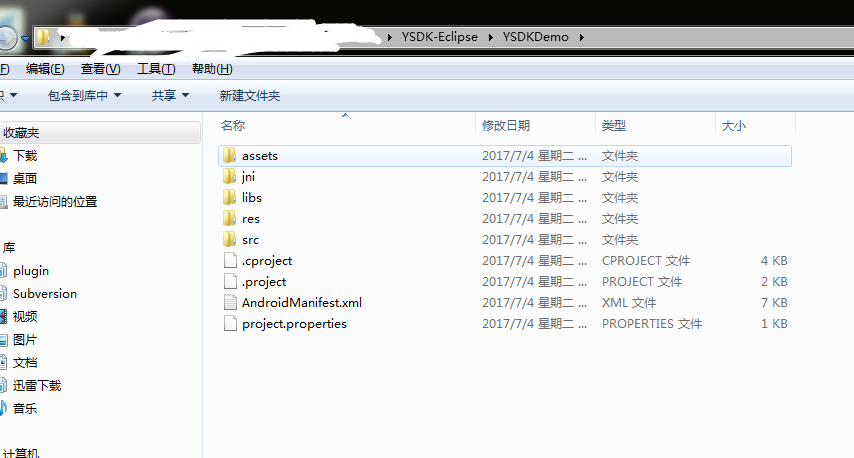Open the 查看(V) menu
Image resolution: width=854 pixels, height=458 pixels.
(x=100, y=69)
